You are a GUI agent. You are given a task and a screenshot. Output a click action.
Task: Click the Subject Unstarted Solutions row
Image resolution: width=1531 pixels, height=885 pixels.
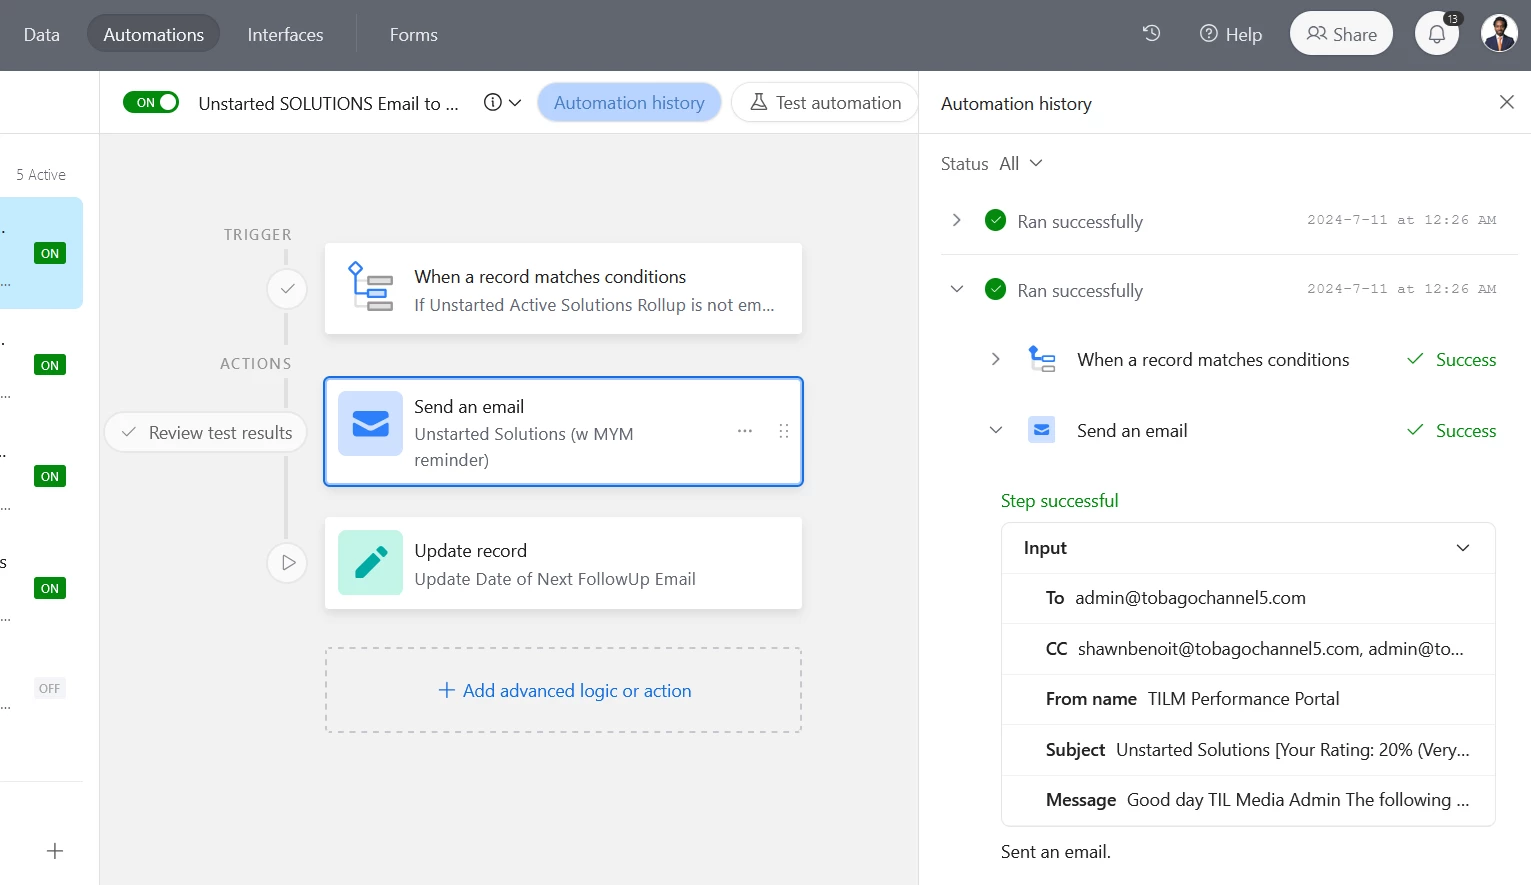(1248, 750)
